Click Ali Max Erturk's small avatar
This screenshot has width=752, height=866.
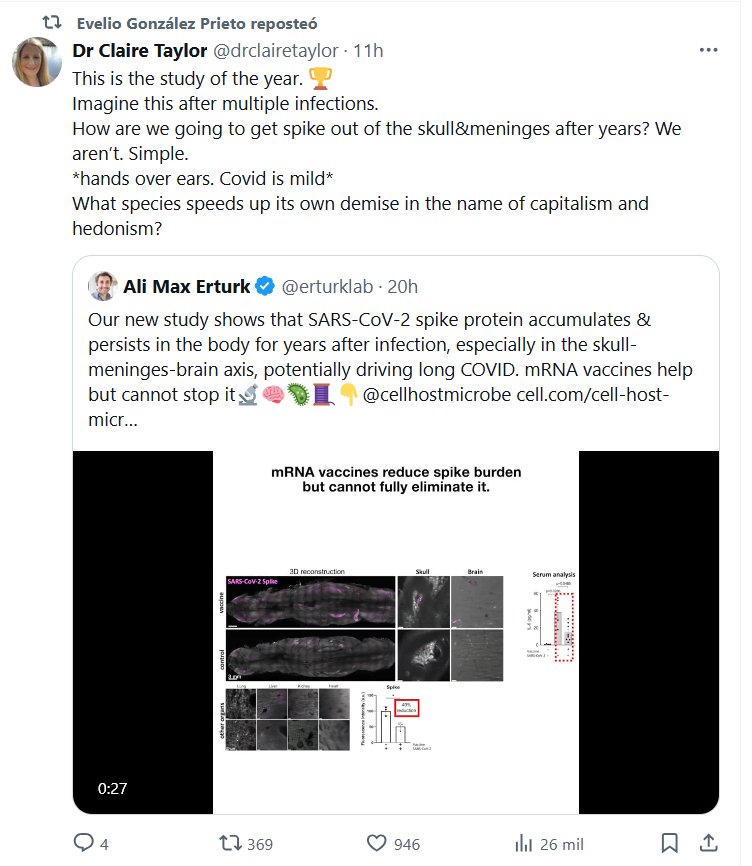102,287
